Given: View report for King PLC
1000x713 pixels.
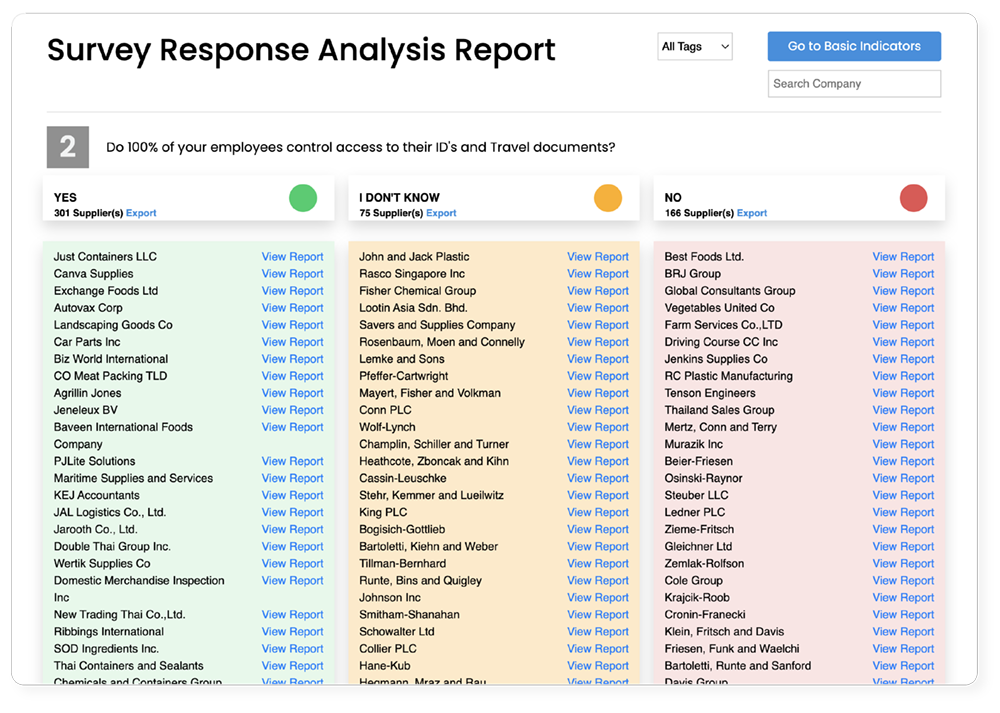Looking at the screenshot, I should pyautogui.click(x=598, y=513).
